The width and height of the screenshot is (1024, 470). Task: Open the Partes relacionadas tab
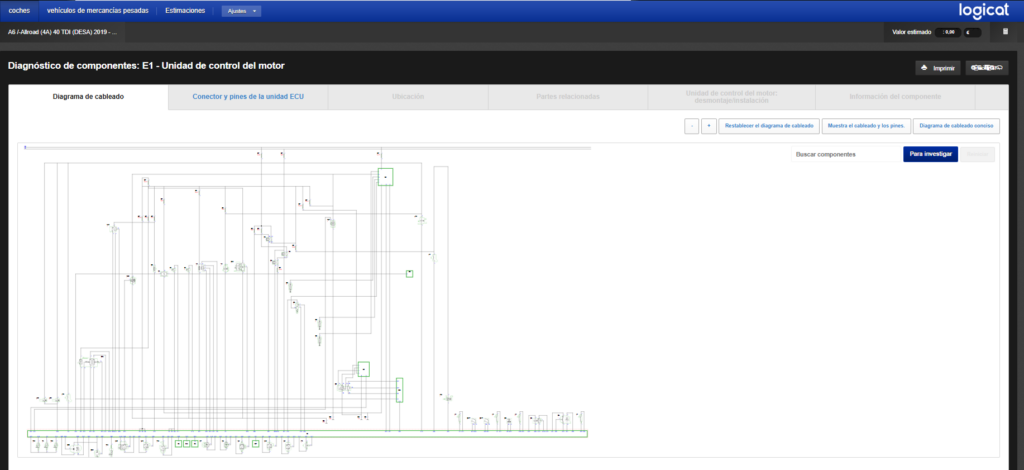(x=568, y=97)
